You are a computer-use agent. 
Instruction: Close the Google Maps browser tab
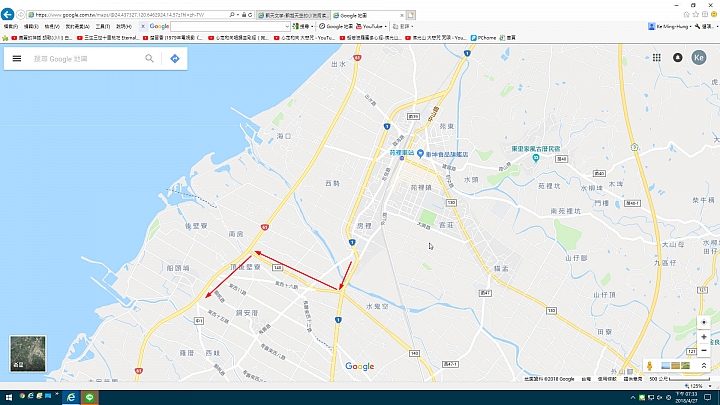coord(402,15)
